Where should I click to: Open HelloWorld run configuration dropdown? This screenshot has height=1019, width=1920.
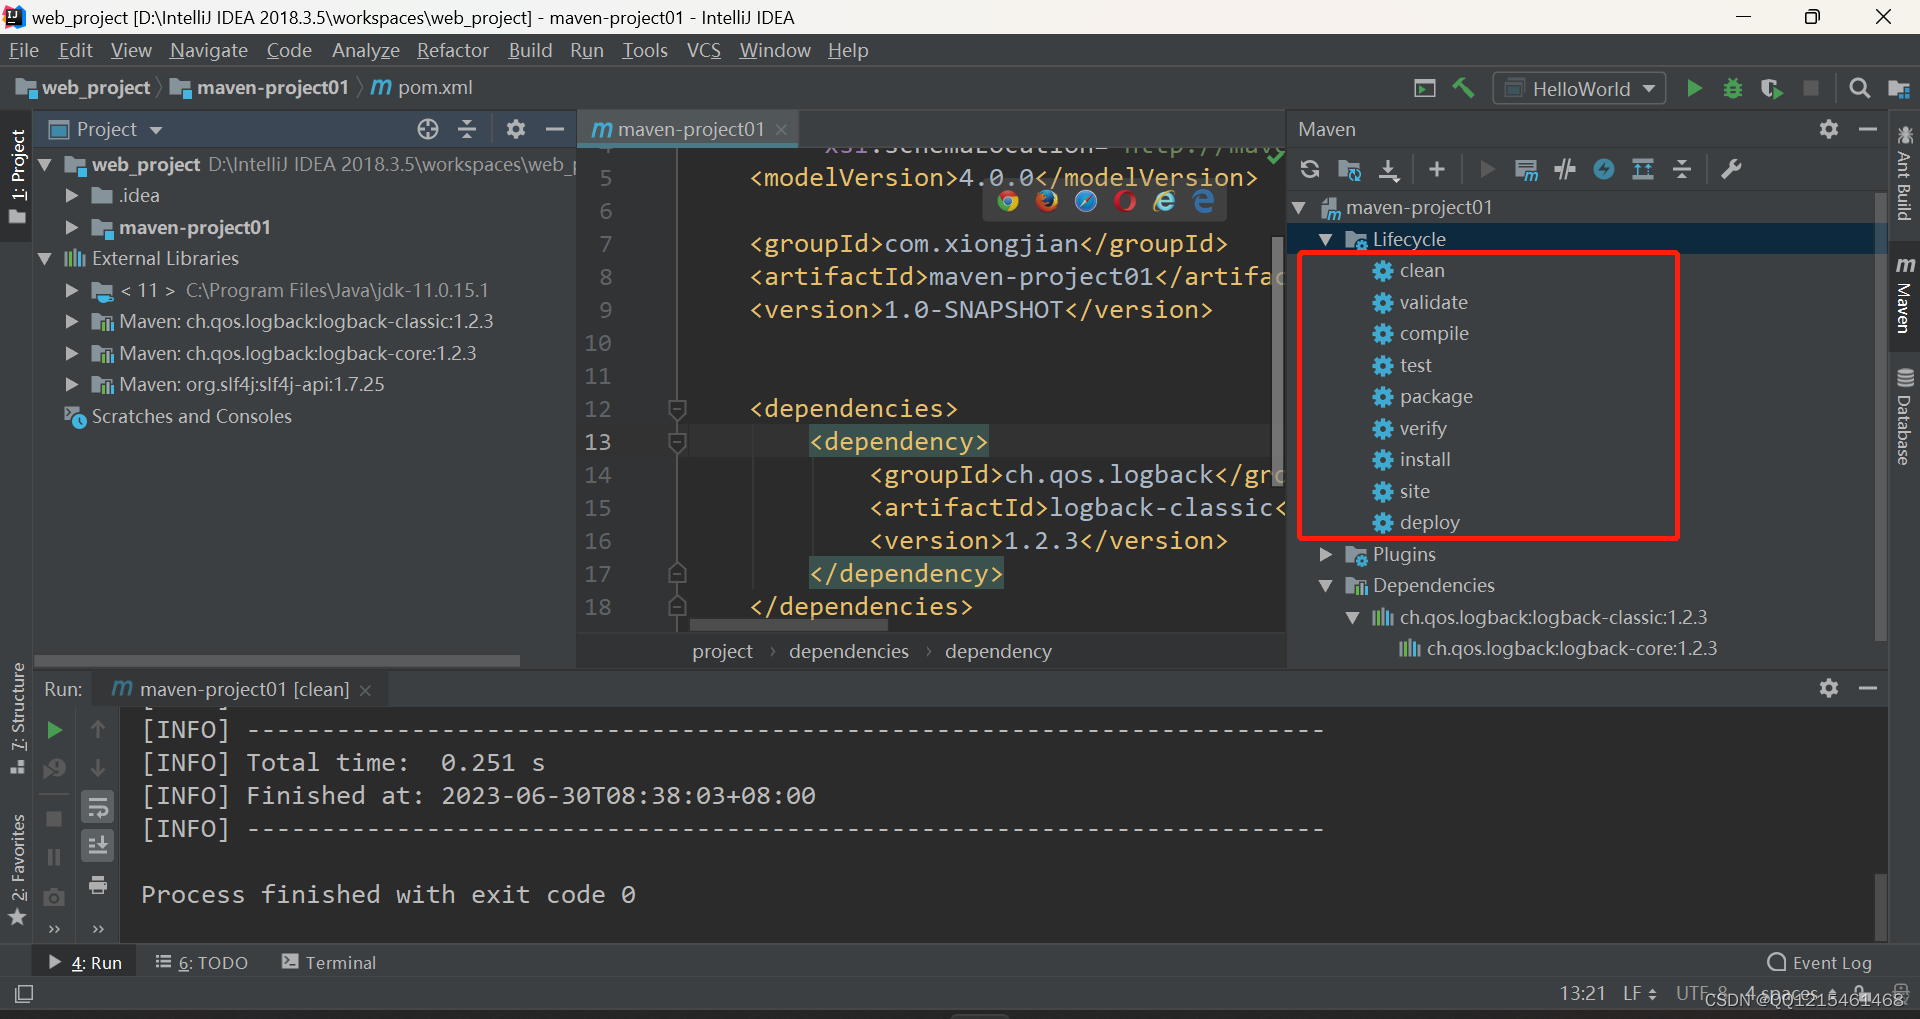[x=1580, y=89]
